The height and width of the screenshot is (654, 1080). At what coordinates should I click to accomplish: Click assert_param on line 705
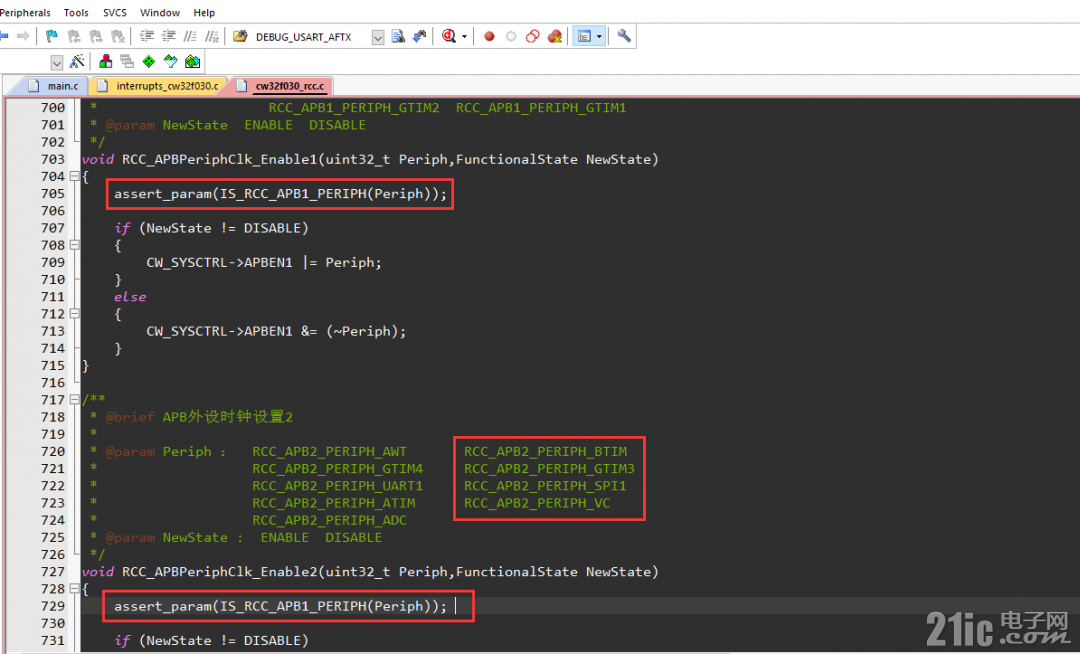(x=163, y=194)
